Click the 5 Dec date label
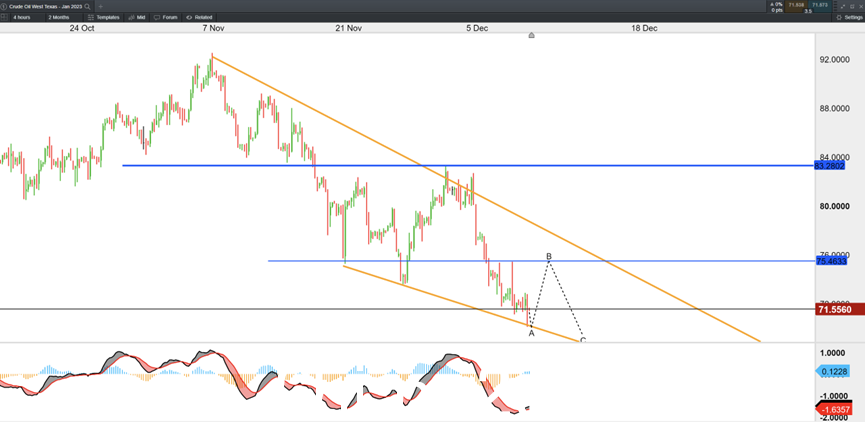Image resolution: width=865 pixels, height=422 pixels. (477, 29)
